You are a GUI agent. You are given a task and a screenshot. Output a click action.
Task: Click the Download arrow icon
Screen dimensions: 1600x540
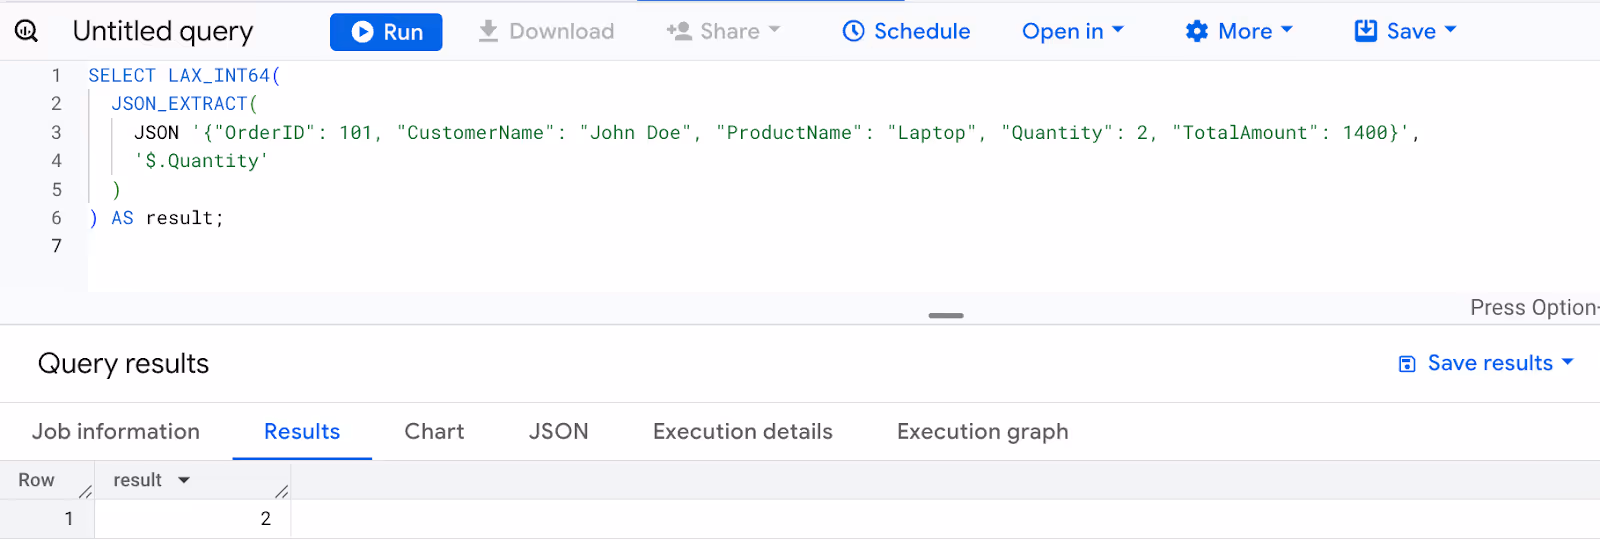coord(488,31)
